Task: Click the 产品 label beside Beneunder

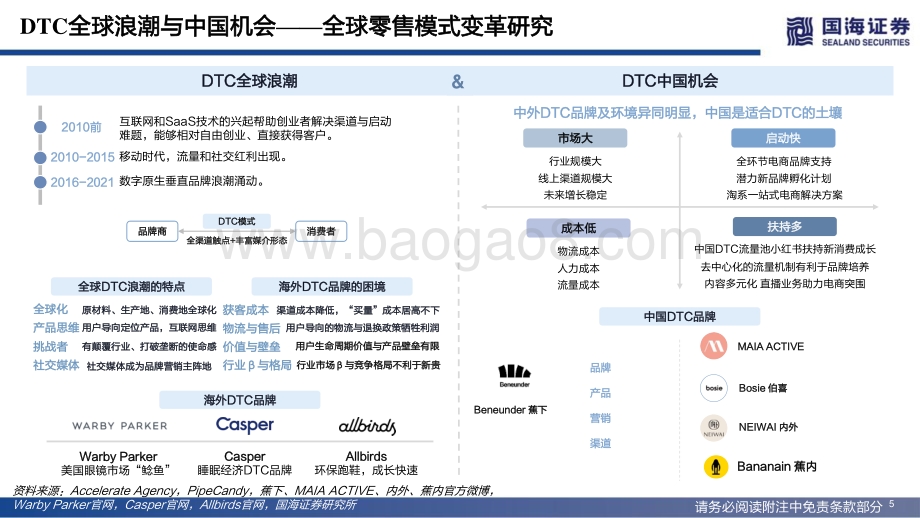Action: (x=600, y=393)
